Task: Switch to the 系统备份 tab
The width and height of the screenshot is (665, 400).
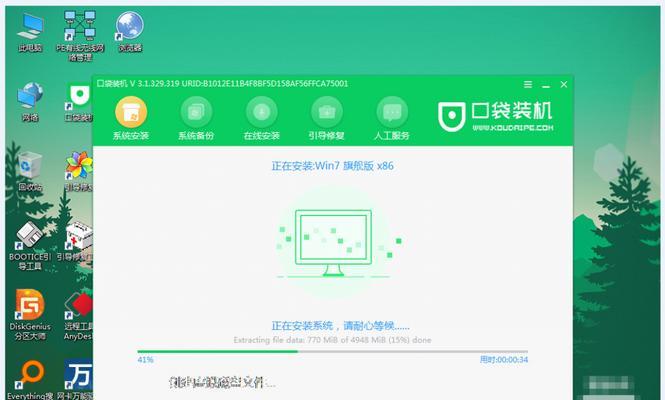Action: [x=196, y=118]
